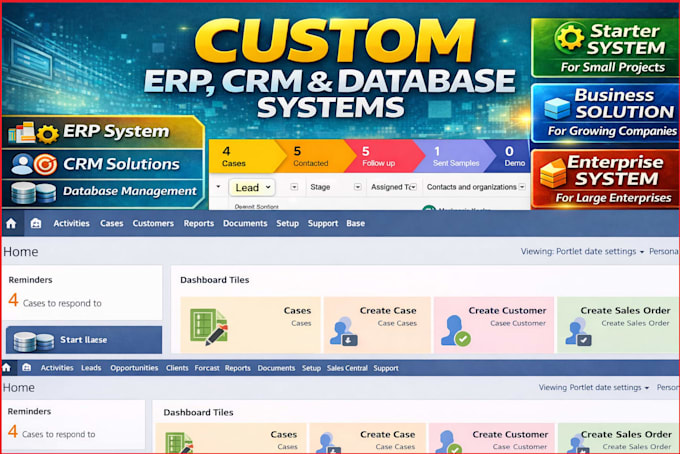Click the CRM Solutions person-target icon
Image resolution: width=680 pixels, height=454 pixels.
pos(34,164)
